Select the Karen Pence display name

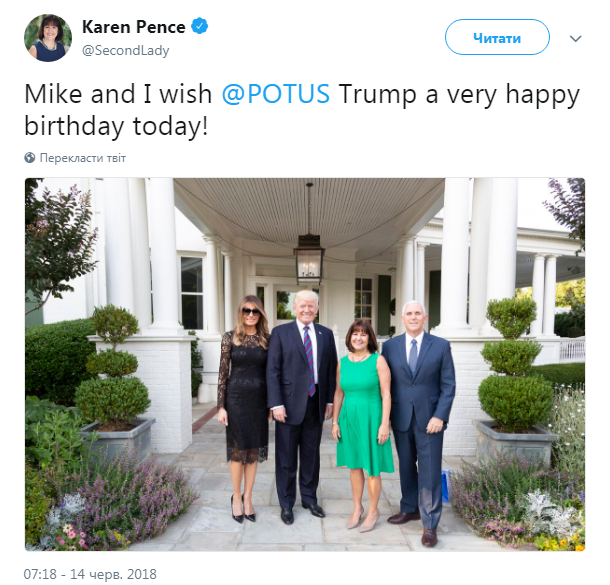(x=134, y=26)
